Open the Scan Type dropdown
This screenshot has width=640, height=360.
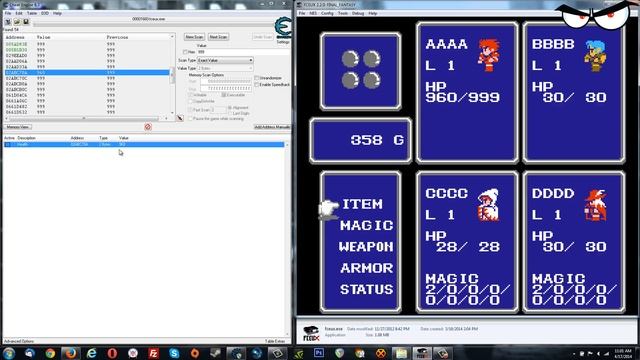[225, 60]
